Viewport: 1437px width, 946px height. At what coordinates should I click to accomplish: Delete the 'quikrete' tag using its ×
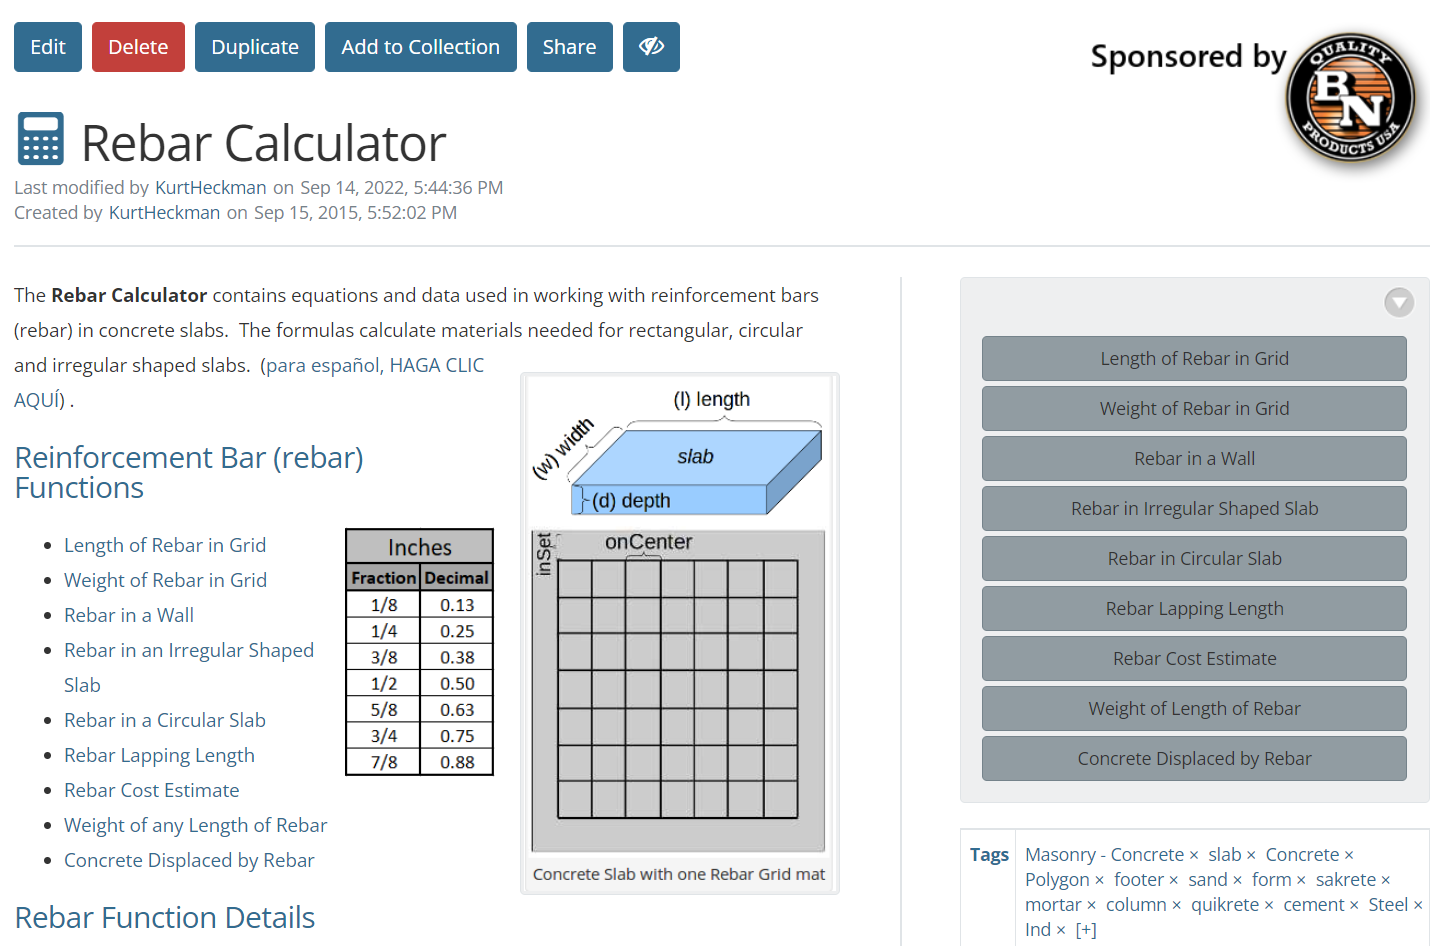pyautogui.click(x=1269, y=905)
